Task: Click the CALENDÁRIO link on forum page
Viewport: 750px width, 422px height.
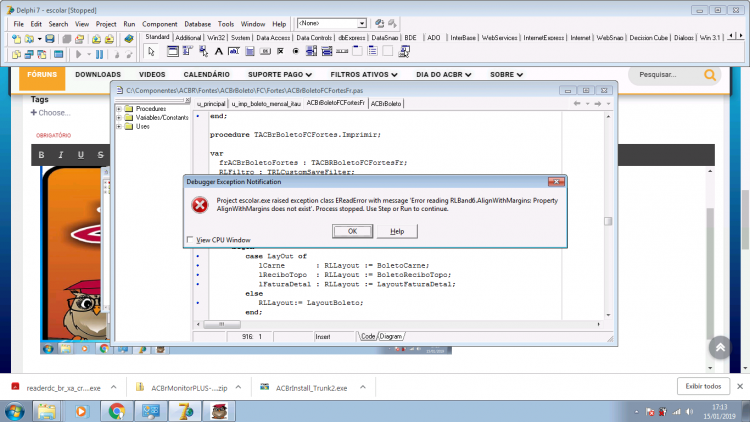Action: [207, 75]
